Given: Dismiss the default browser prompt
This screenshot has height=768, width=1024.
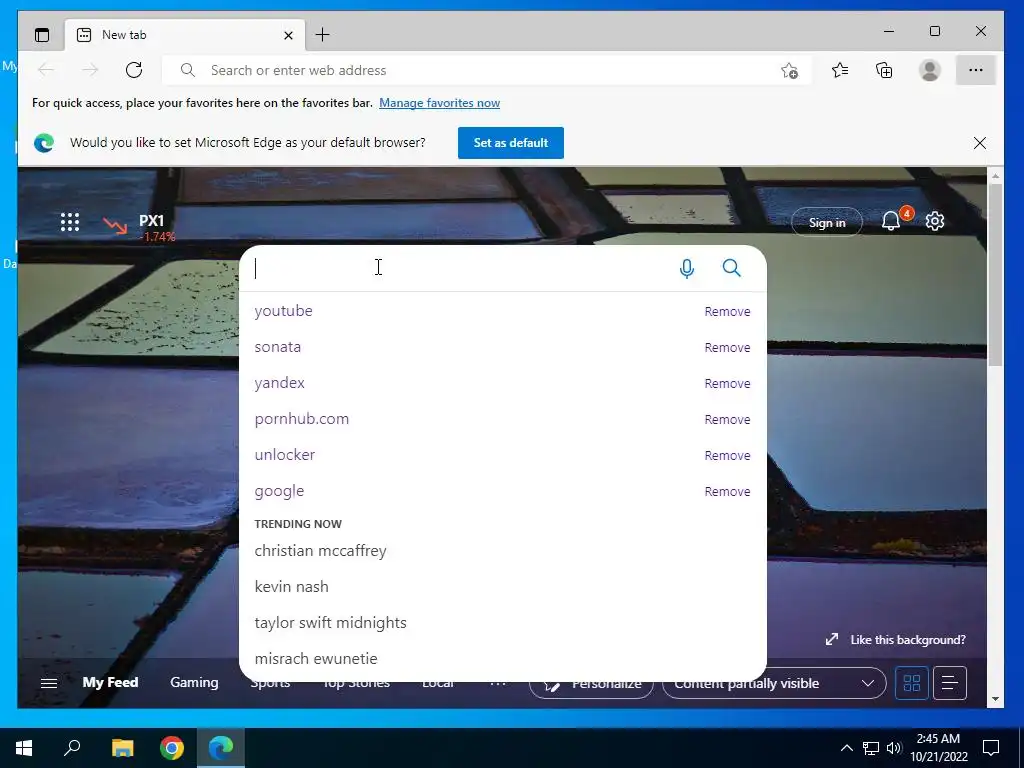Looking at the screenshot, I should coord(980,143).
